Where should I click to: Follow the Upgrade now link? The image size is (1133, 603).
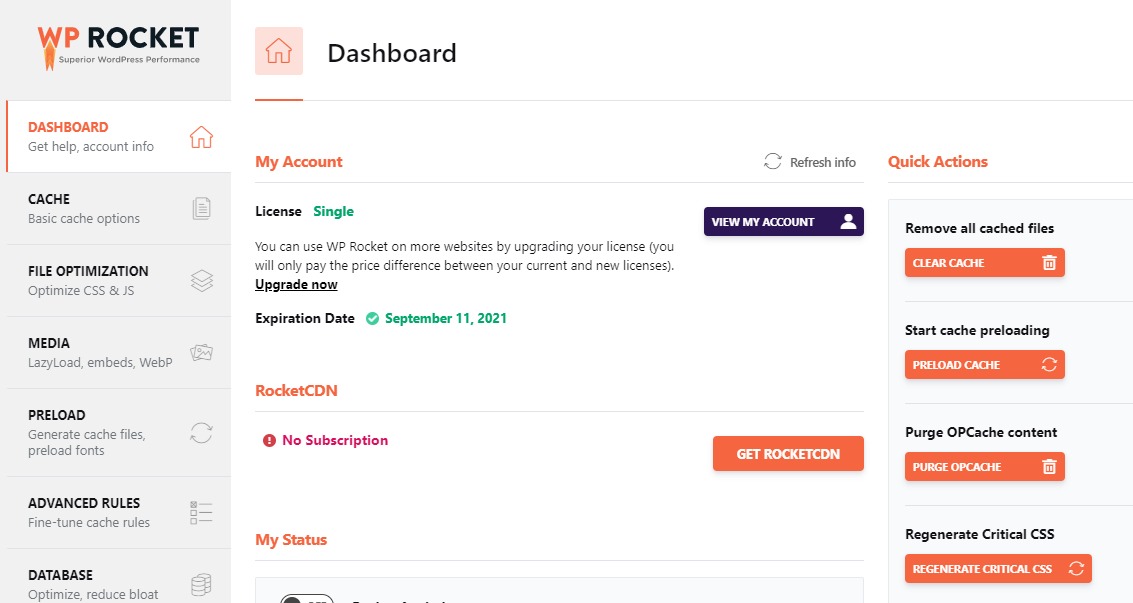296,285
